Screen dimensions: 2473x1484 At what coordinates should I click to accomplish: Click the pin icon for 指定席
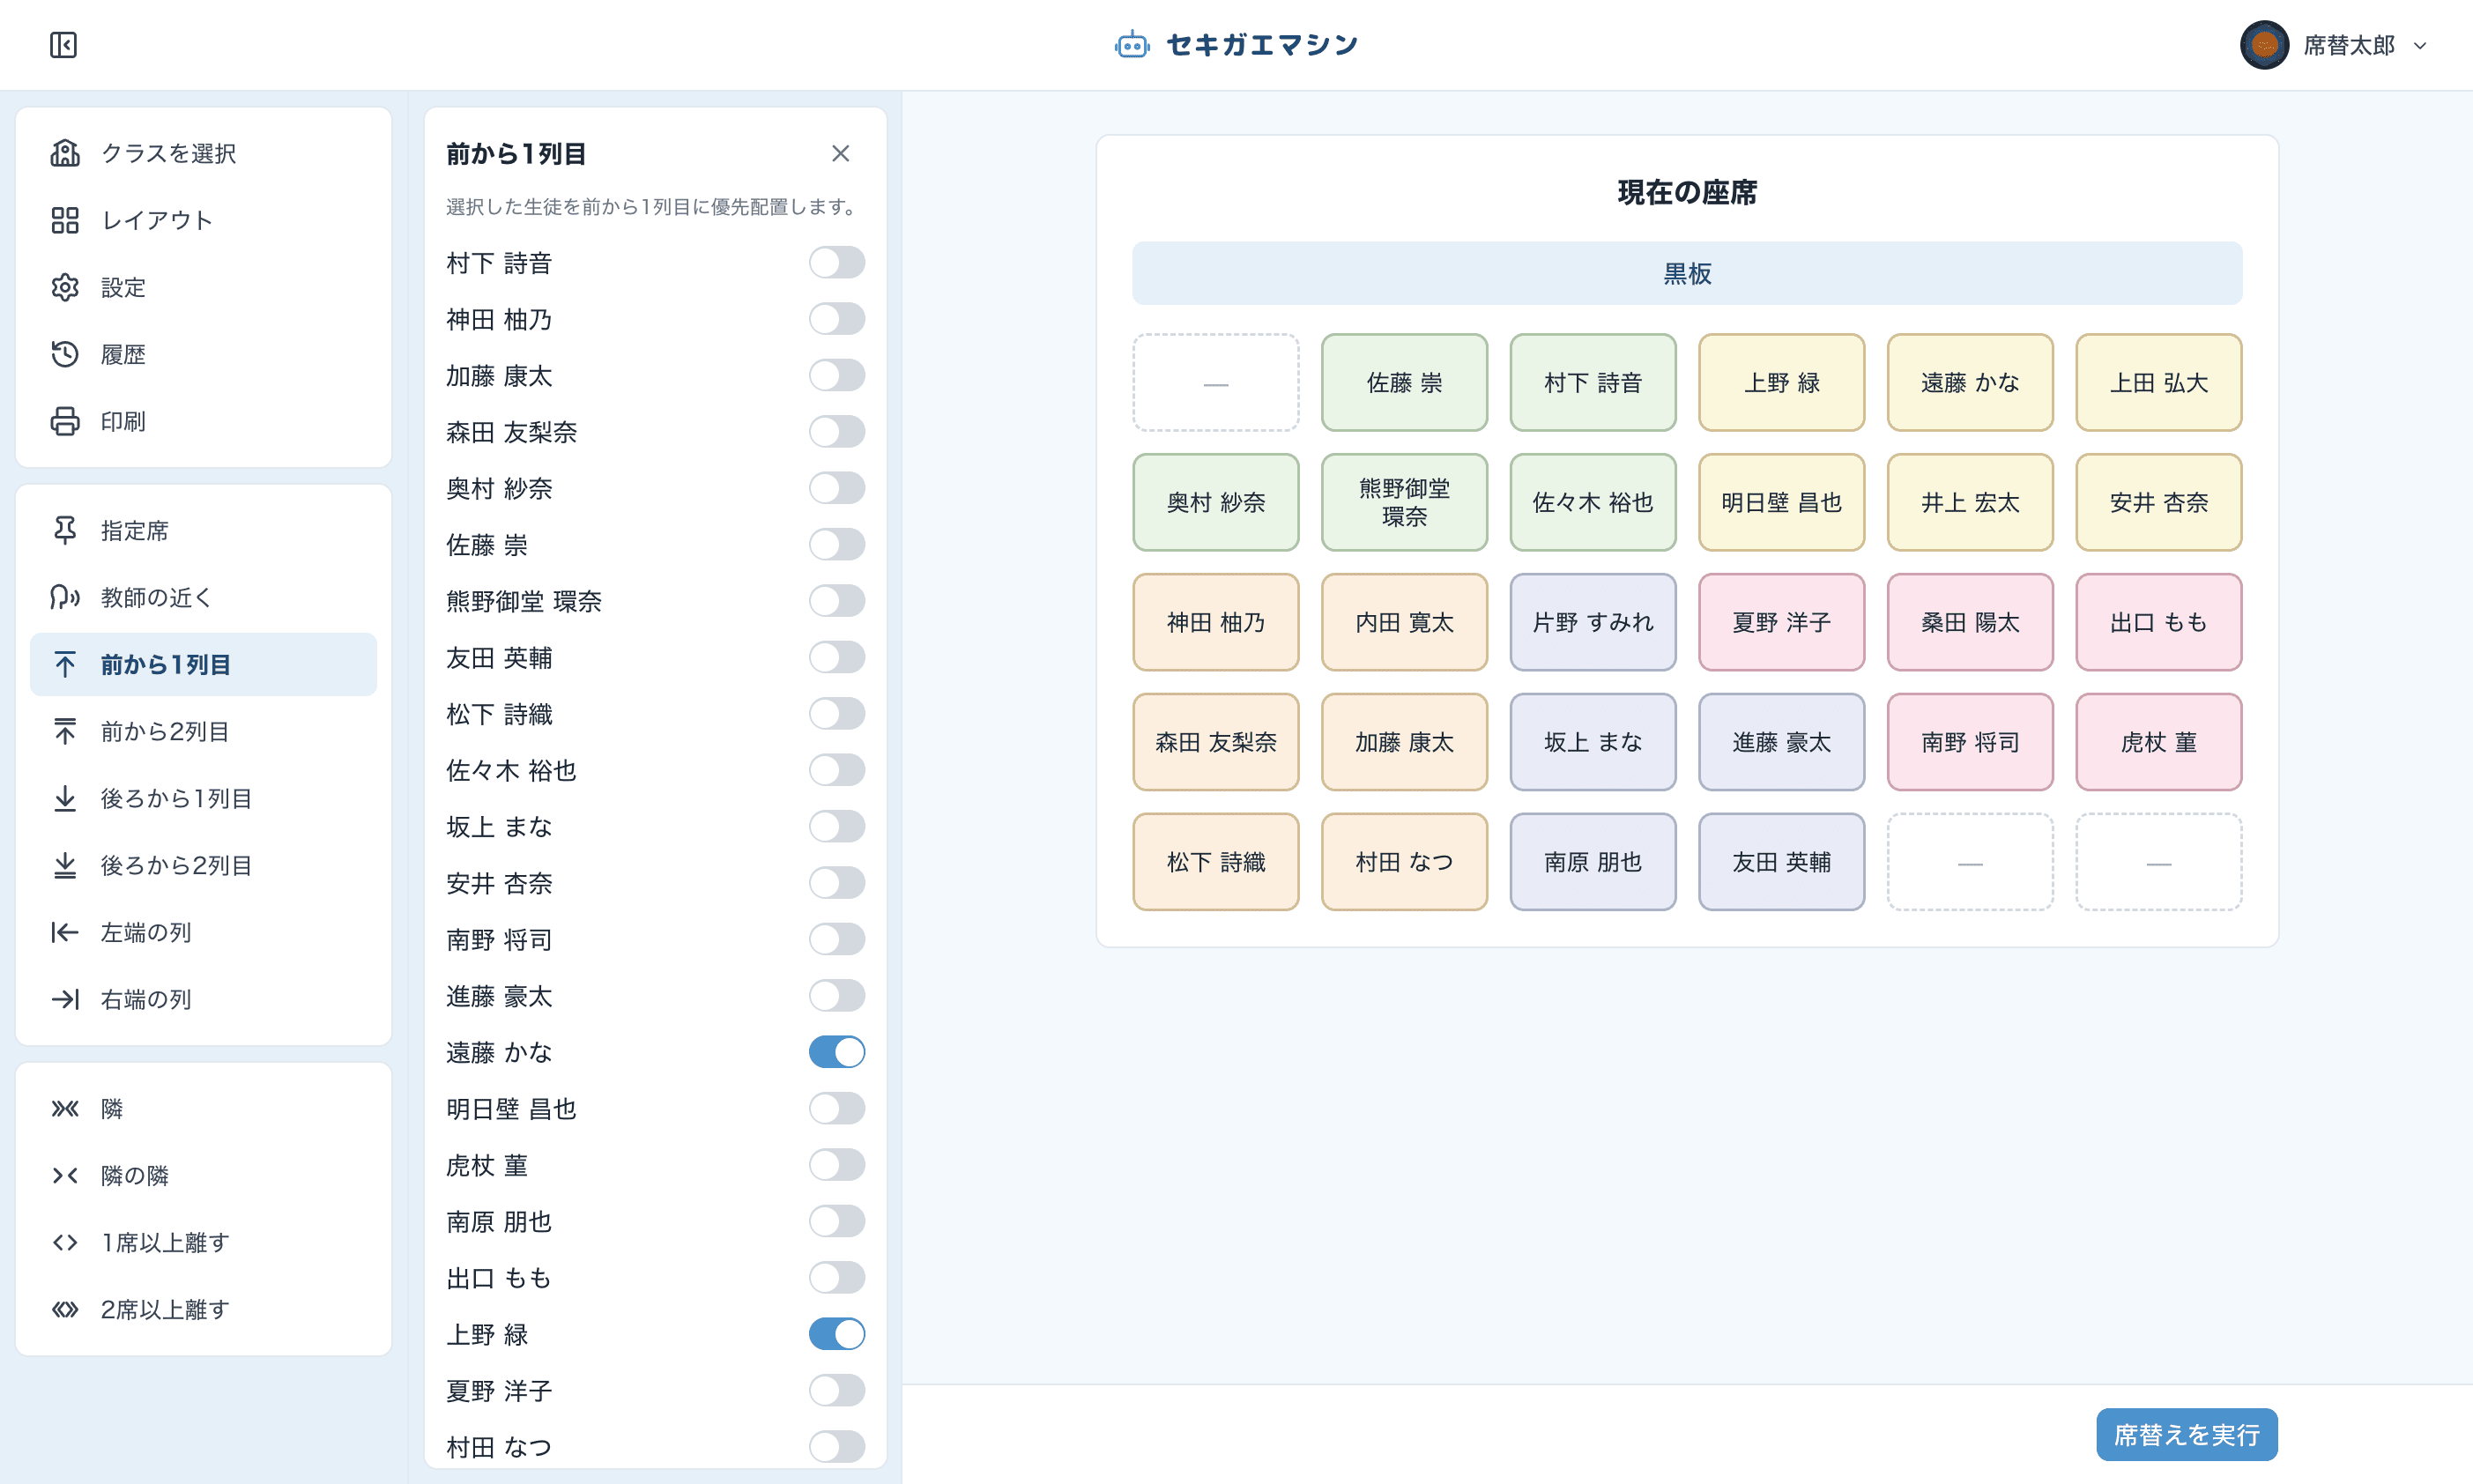click(65, 530)
